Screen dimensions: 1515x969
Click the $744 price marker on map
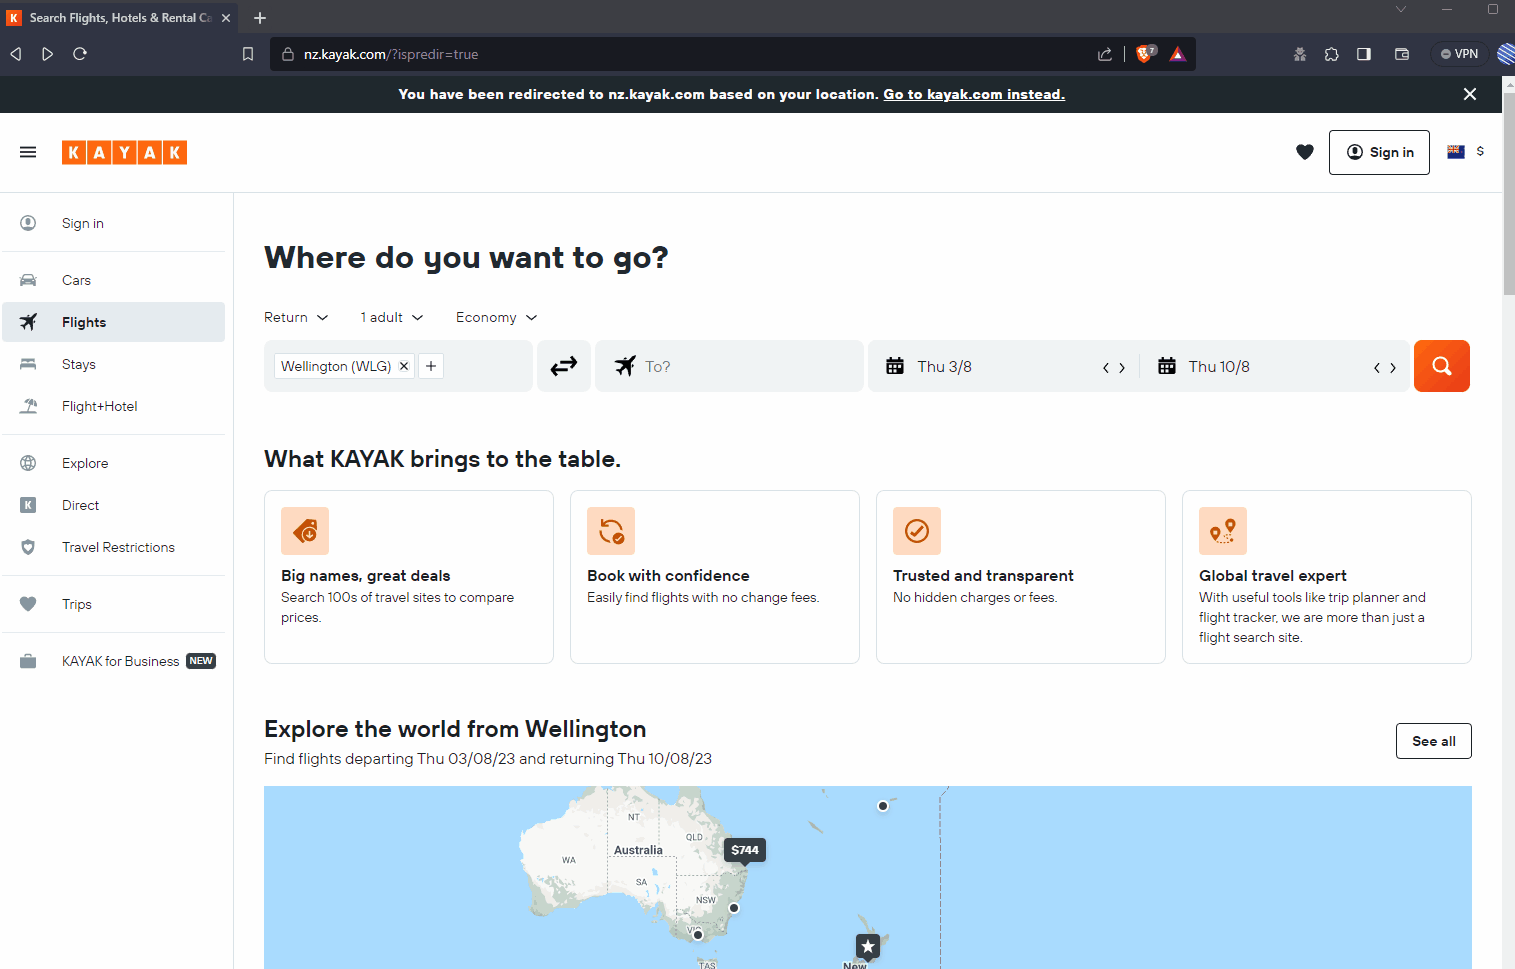745,850
